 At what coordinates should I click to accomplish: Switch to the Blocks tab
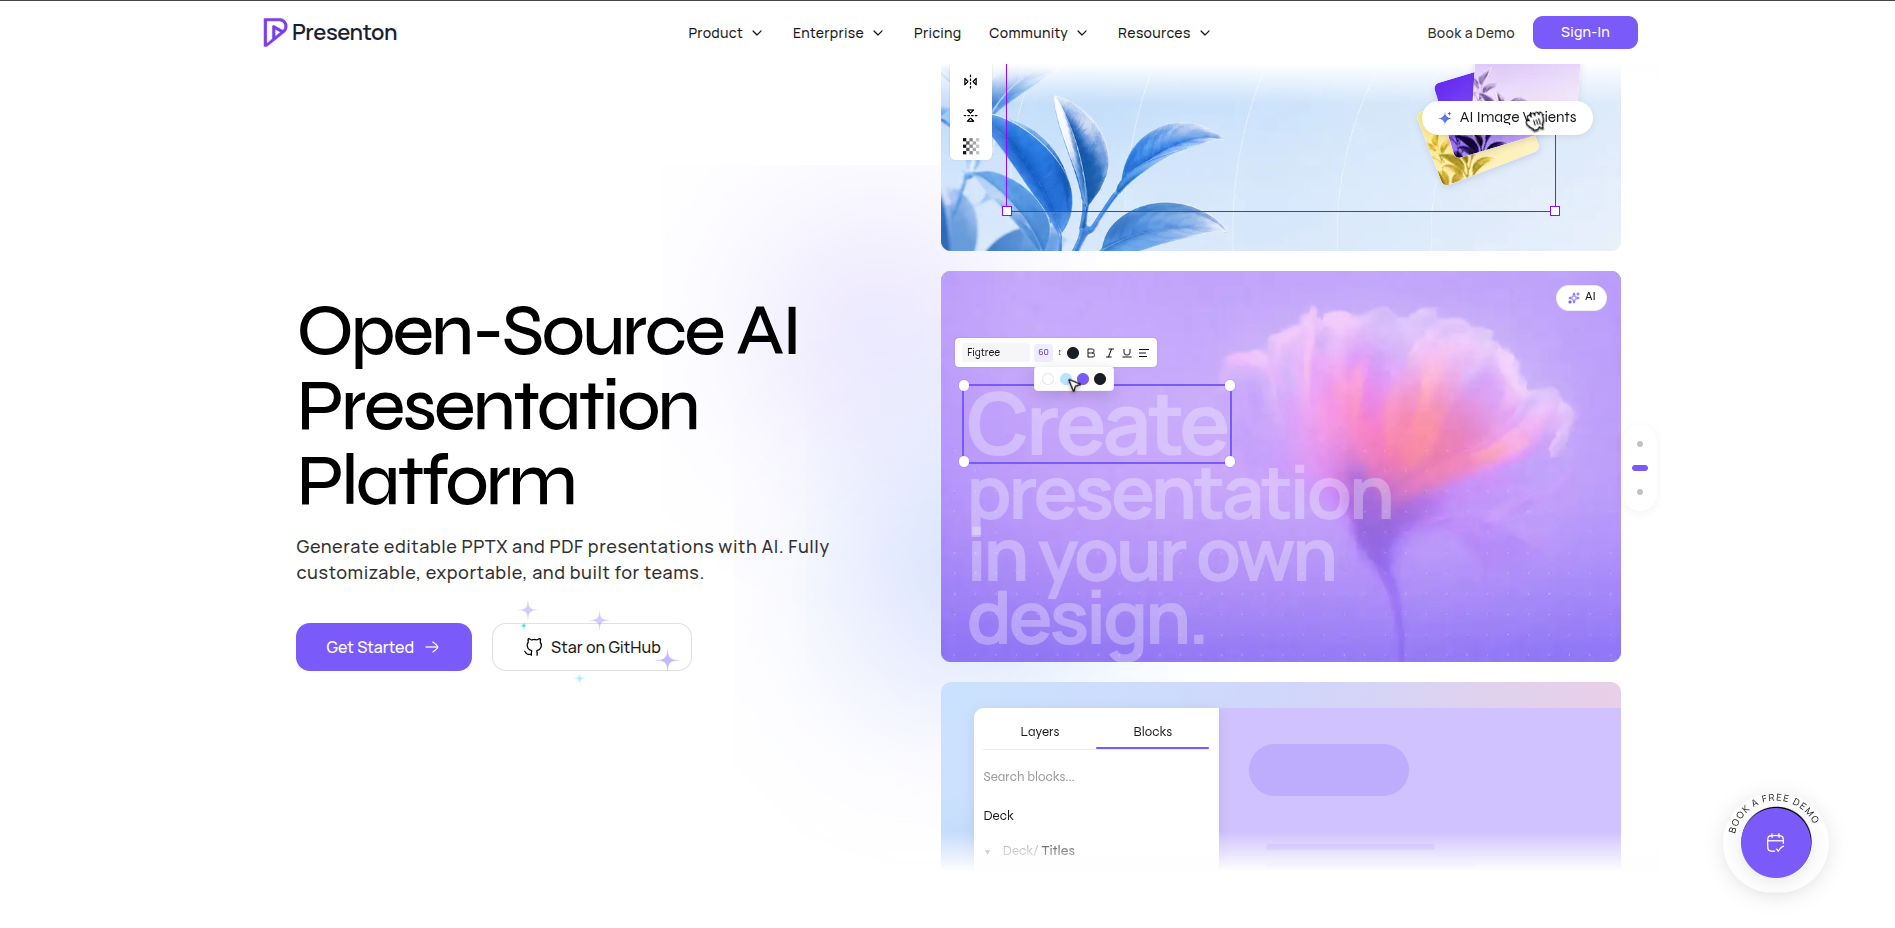tap(1153, 732)
